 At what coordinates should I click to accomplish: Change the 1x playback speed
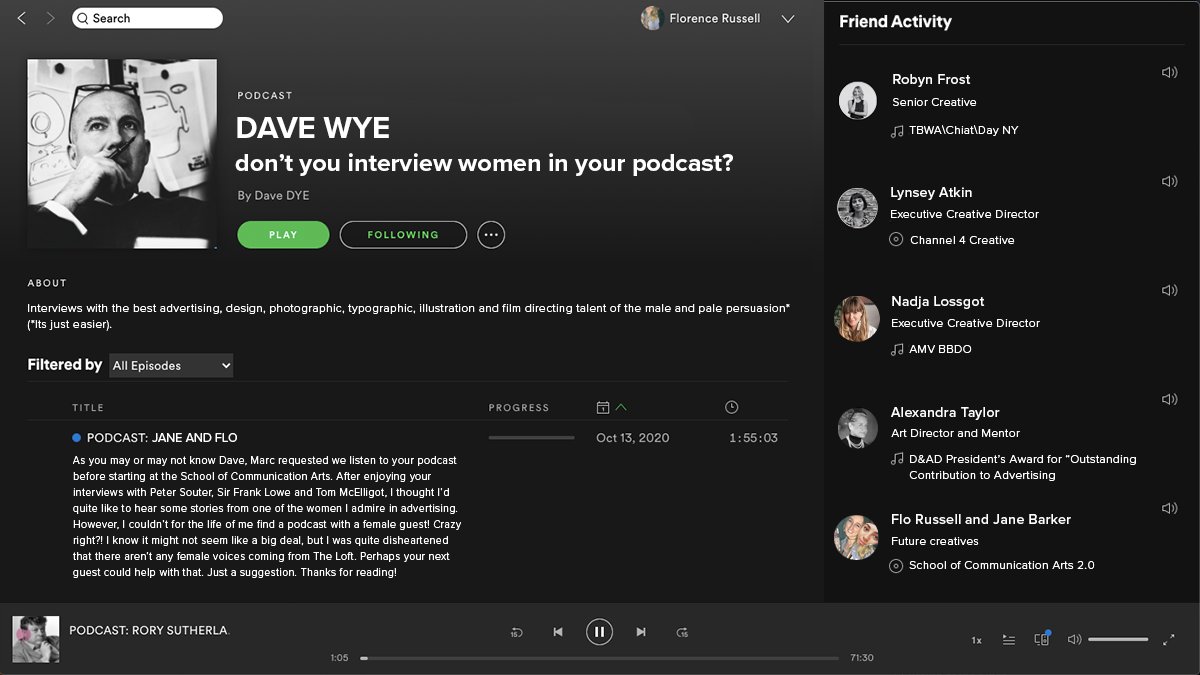[976, 640]
